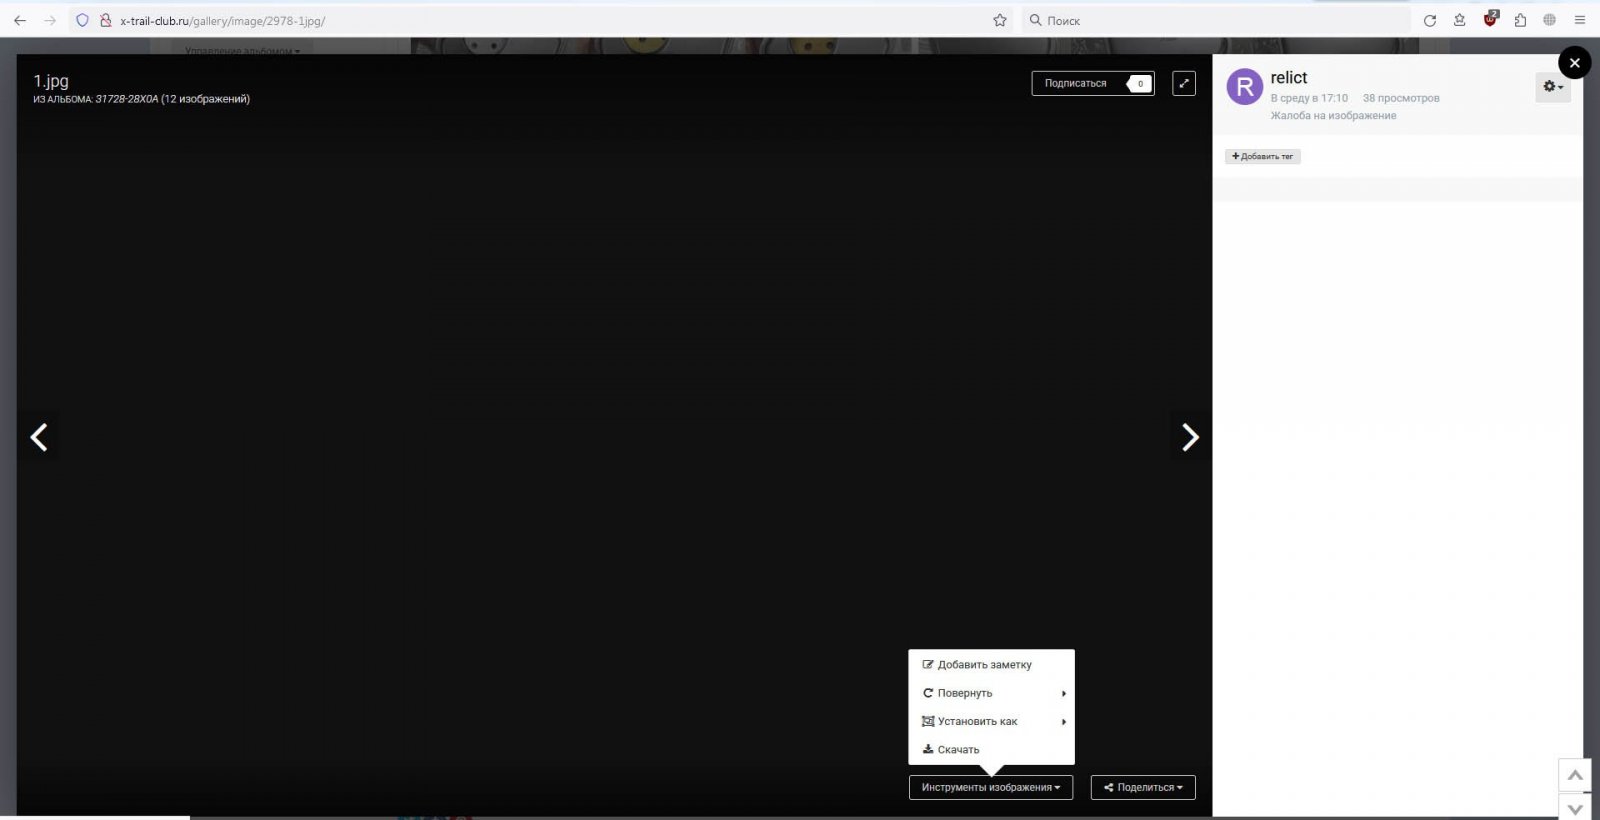Go to previous image with left arrow
Viewport: 1600px width, 820px height.
[39, 437]
